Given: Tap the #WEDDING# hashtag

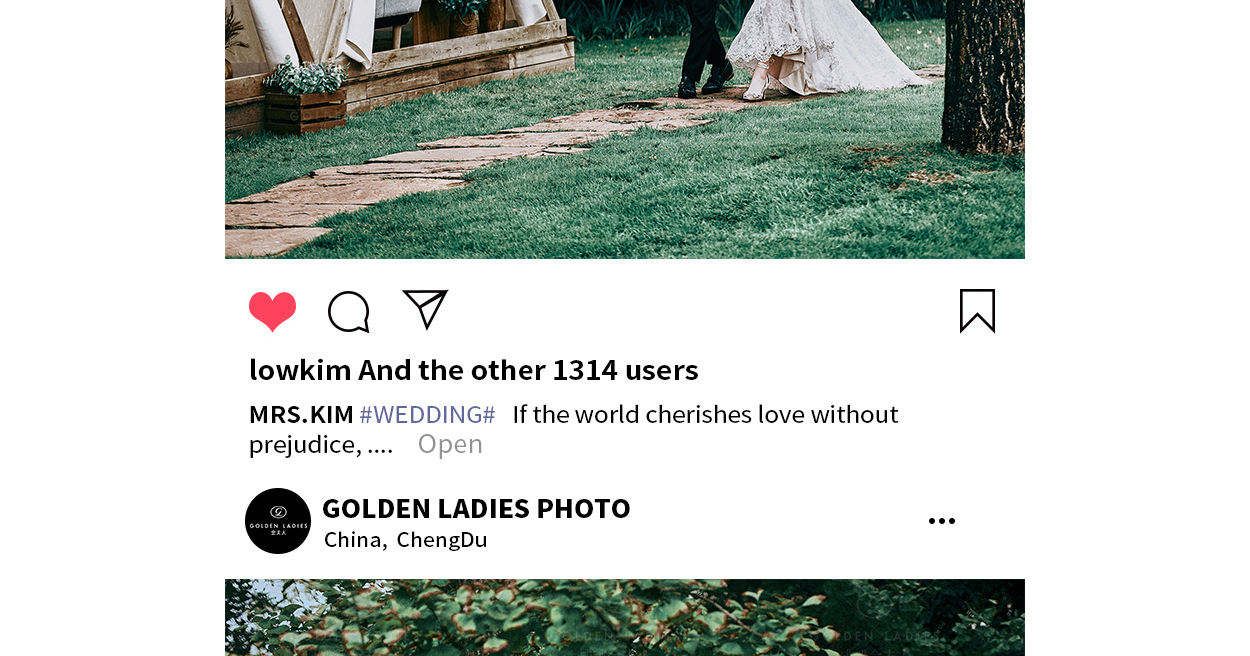Looking at the screenshot, I should (x=427, y=414).
